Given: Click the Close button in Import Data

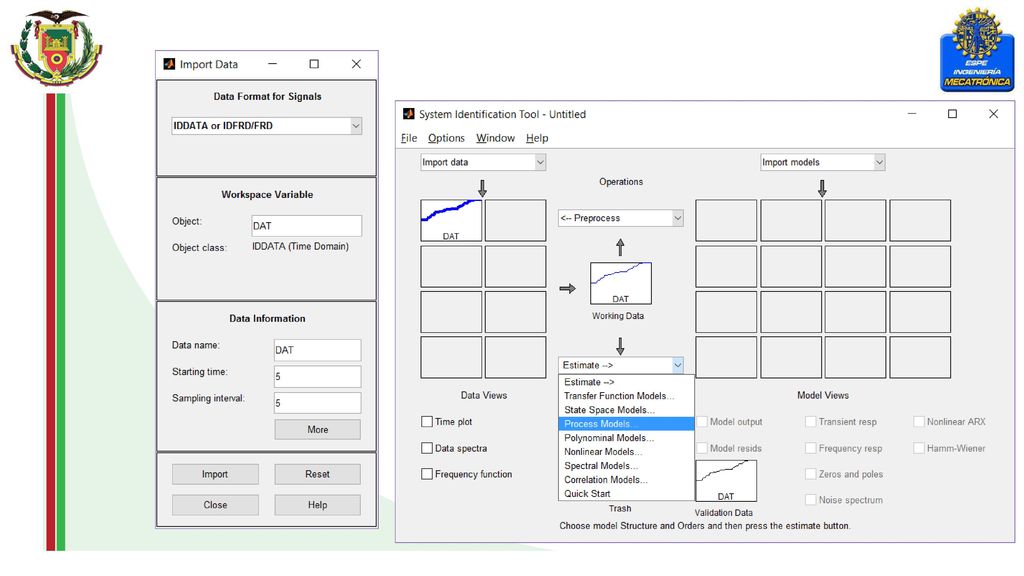Looking at the screenshot, I should pyautogui.click(x=215, y=505).
